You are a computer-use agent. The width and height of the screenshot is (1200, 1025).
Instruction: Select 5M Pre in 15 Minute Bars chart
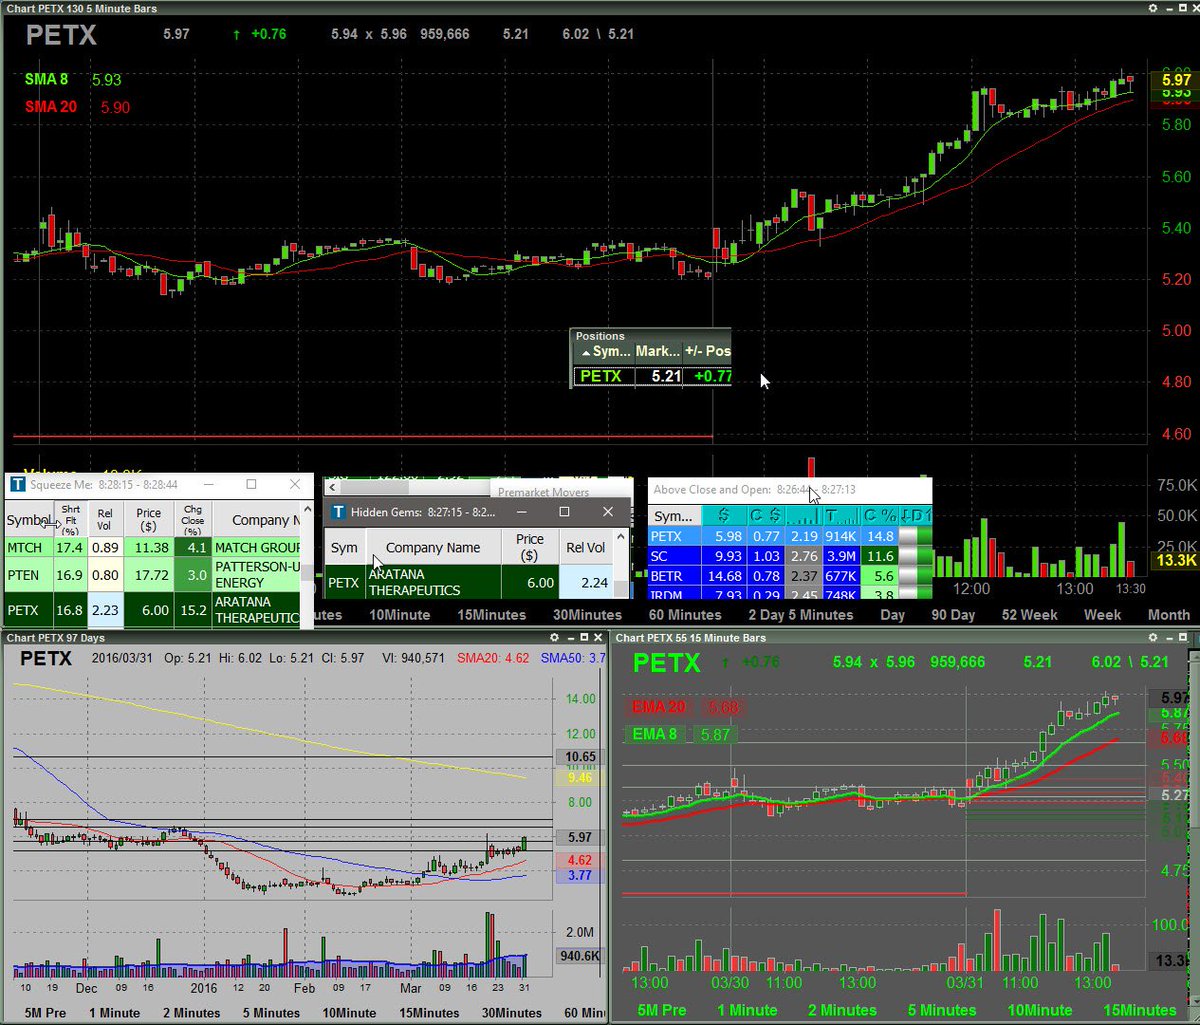[x=661, y=1010]
